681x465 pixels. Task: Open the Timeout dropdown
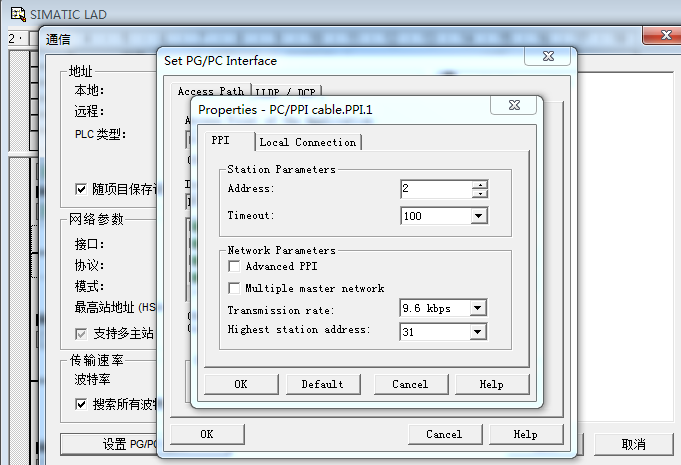478,216
